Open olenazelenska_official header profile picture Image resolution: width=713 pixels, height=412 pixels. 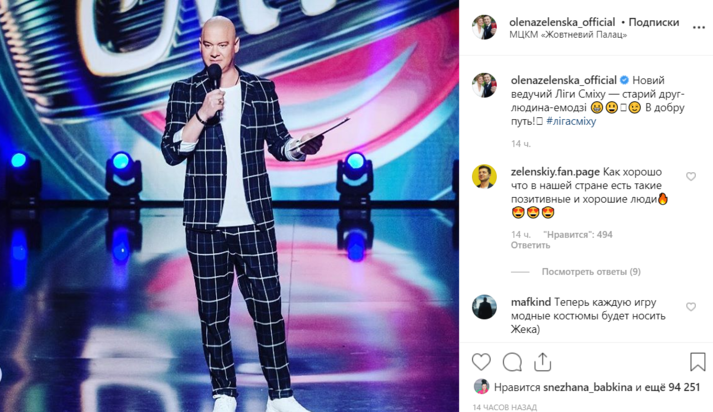coord(484,27)
